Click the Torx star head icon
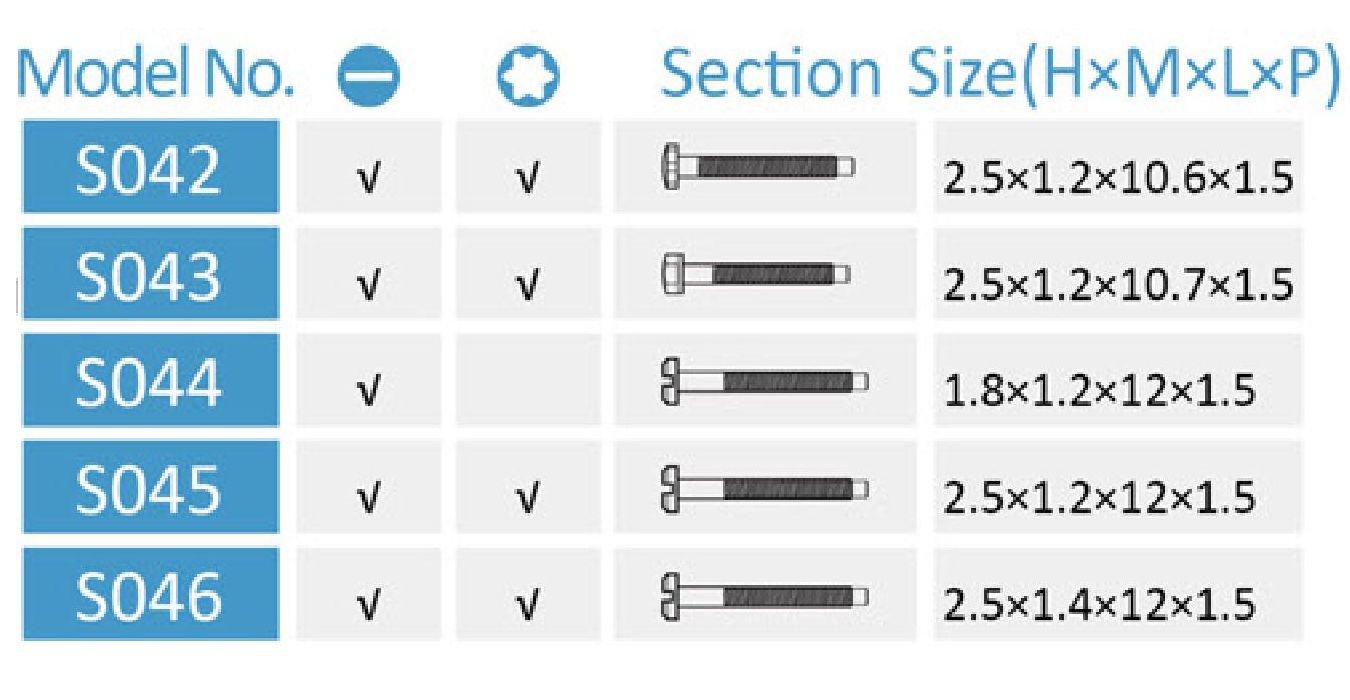This screenshot has width=1350, height=700. pyautogui.click(x=528, y=79)
